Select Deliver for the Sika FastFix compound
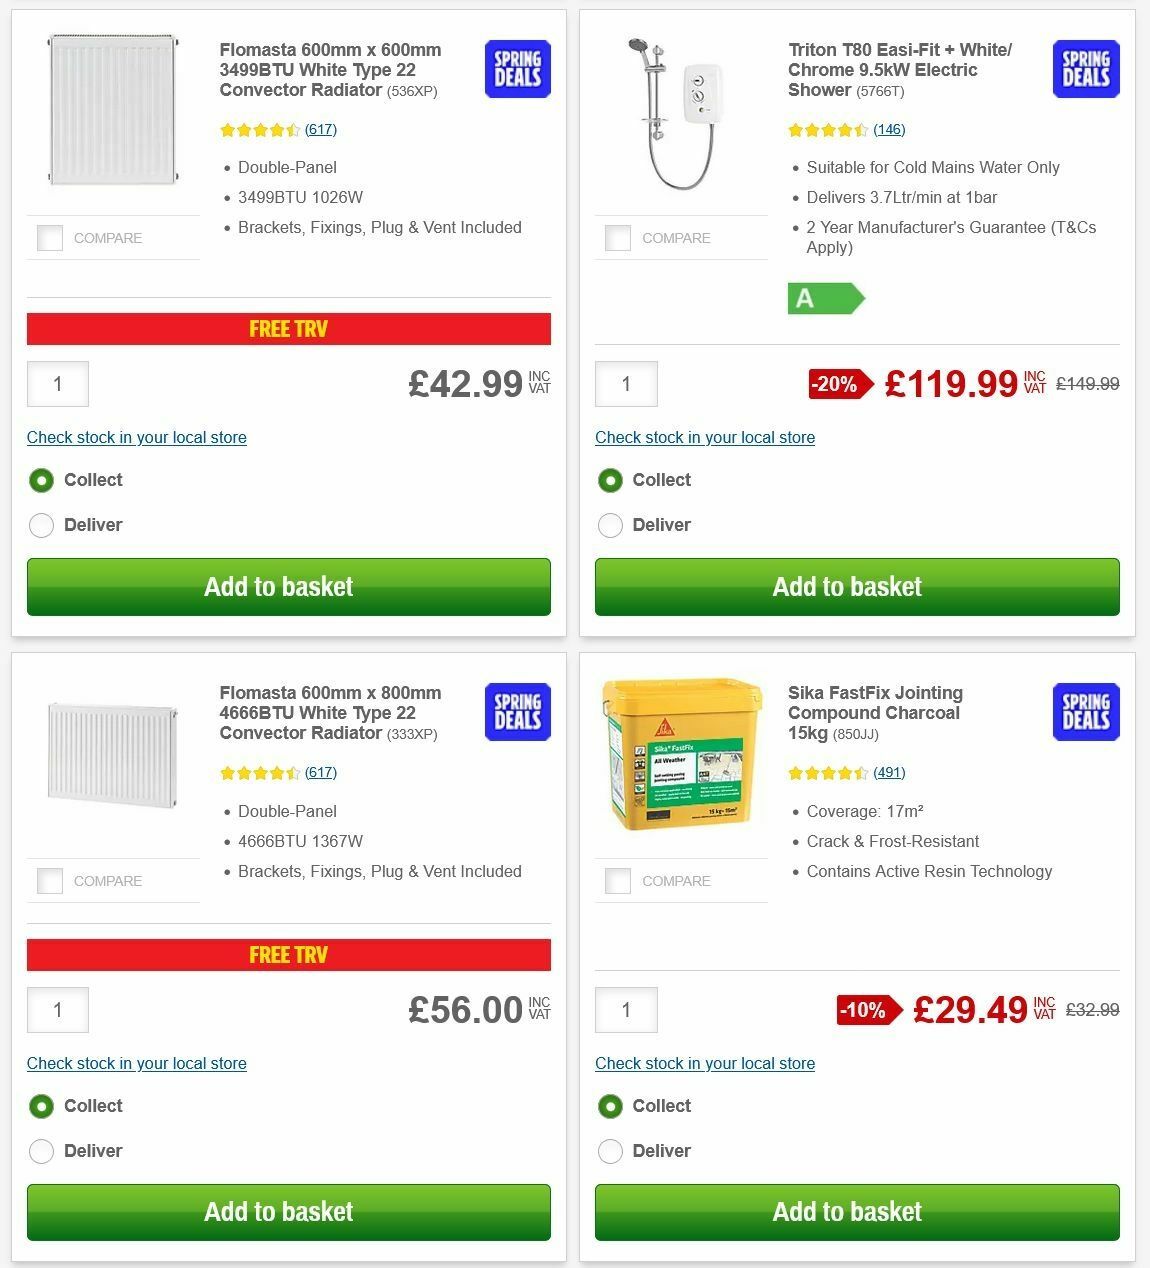The image size is (1150, 1268). pyautogui.click(x=610, y=1151)
